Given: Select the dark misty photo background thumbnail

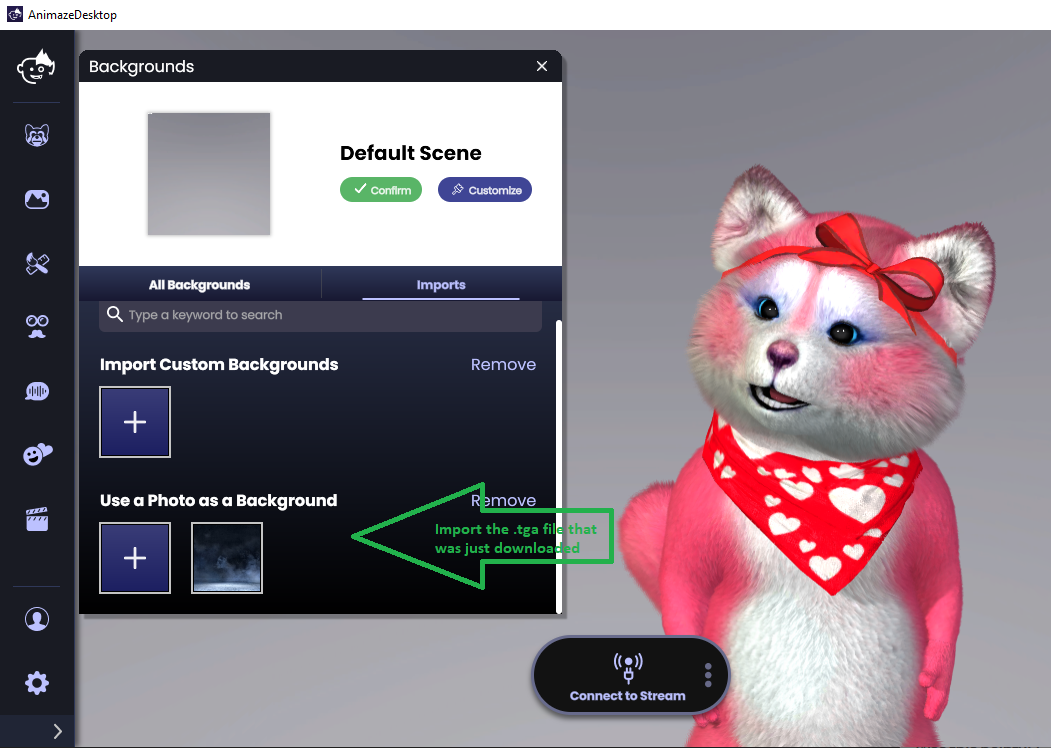Looking at the screenshot, I should [227, 558].
